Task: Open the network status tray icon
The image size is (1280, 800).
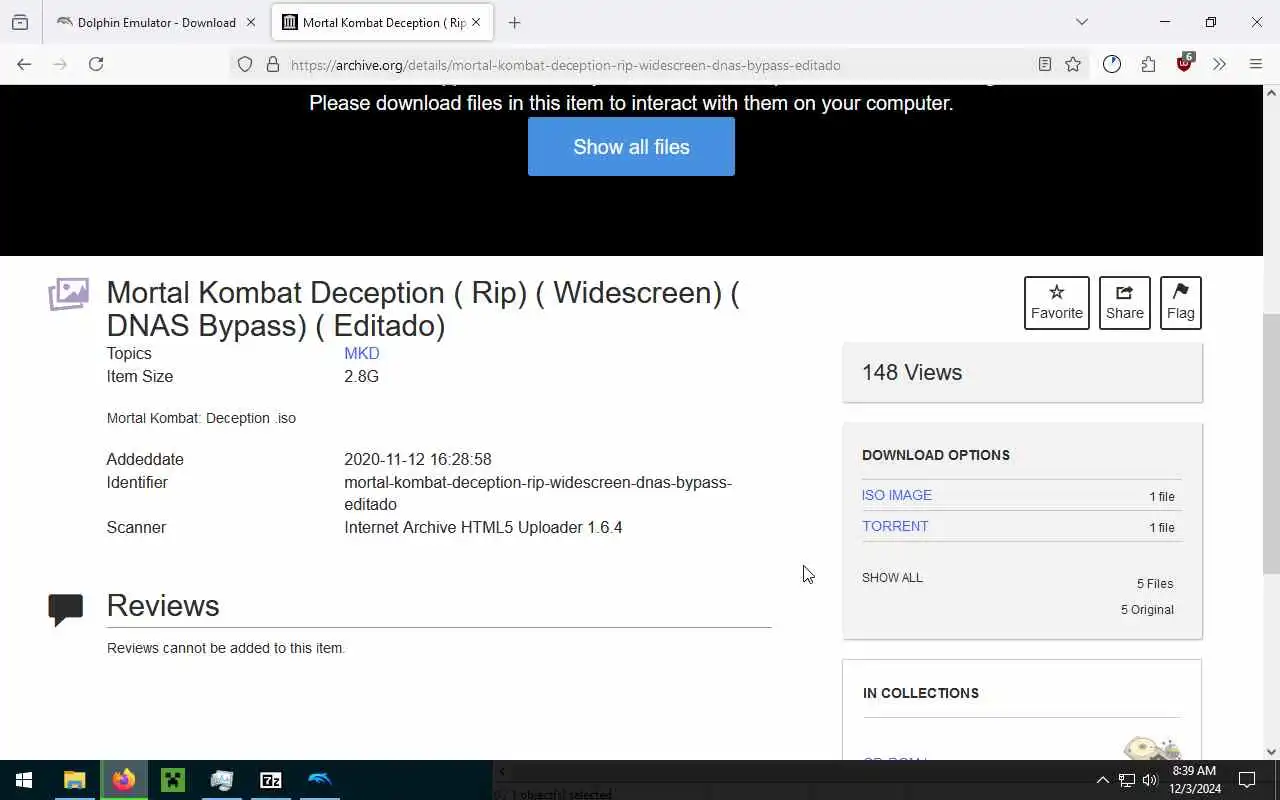Action: pyautogui.click(x=1126, y=780)
